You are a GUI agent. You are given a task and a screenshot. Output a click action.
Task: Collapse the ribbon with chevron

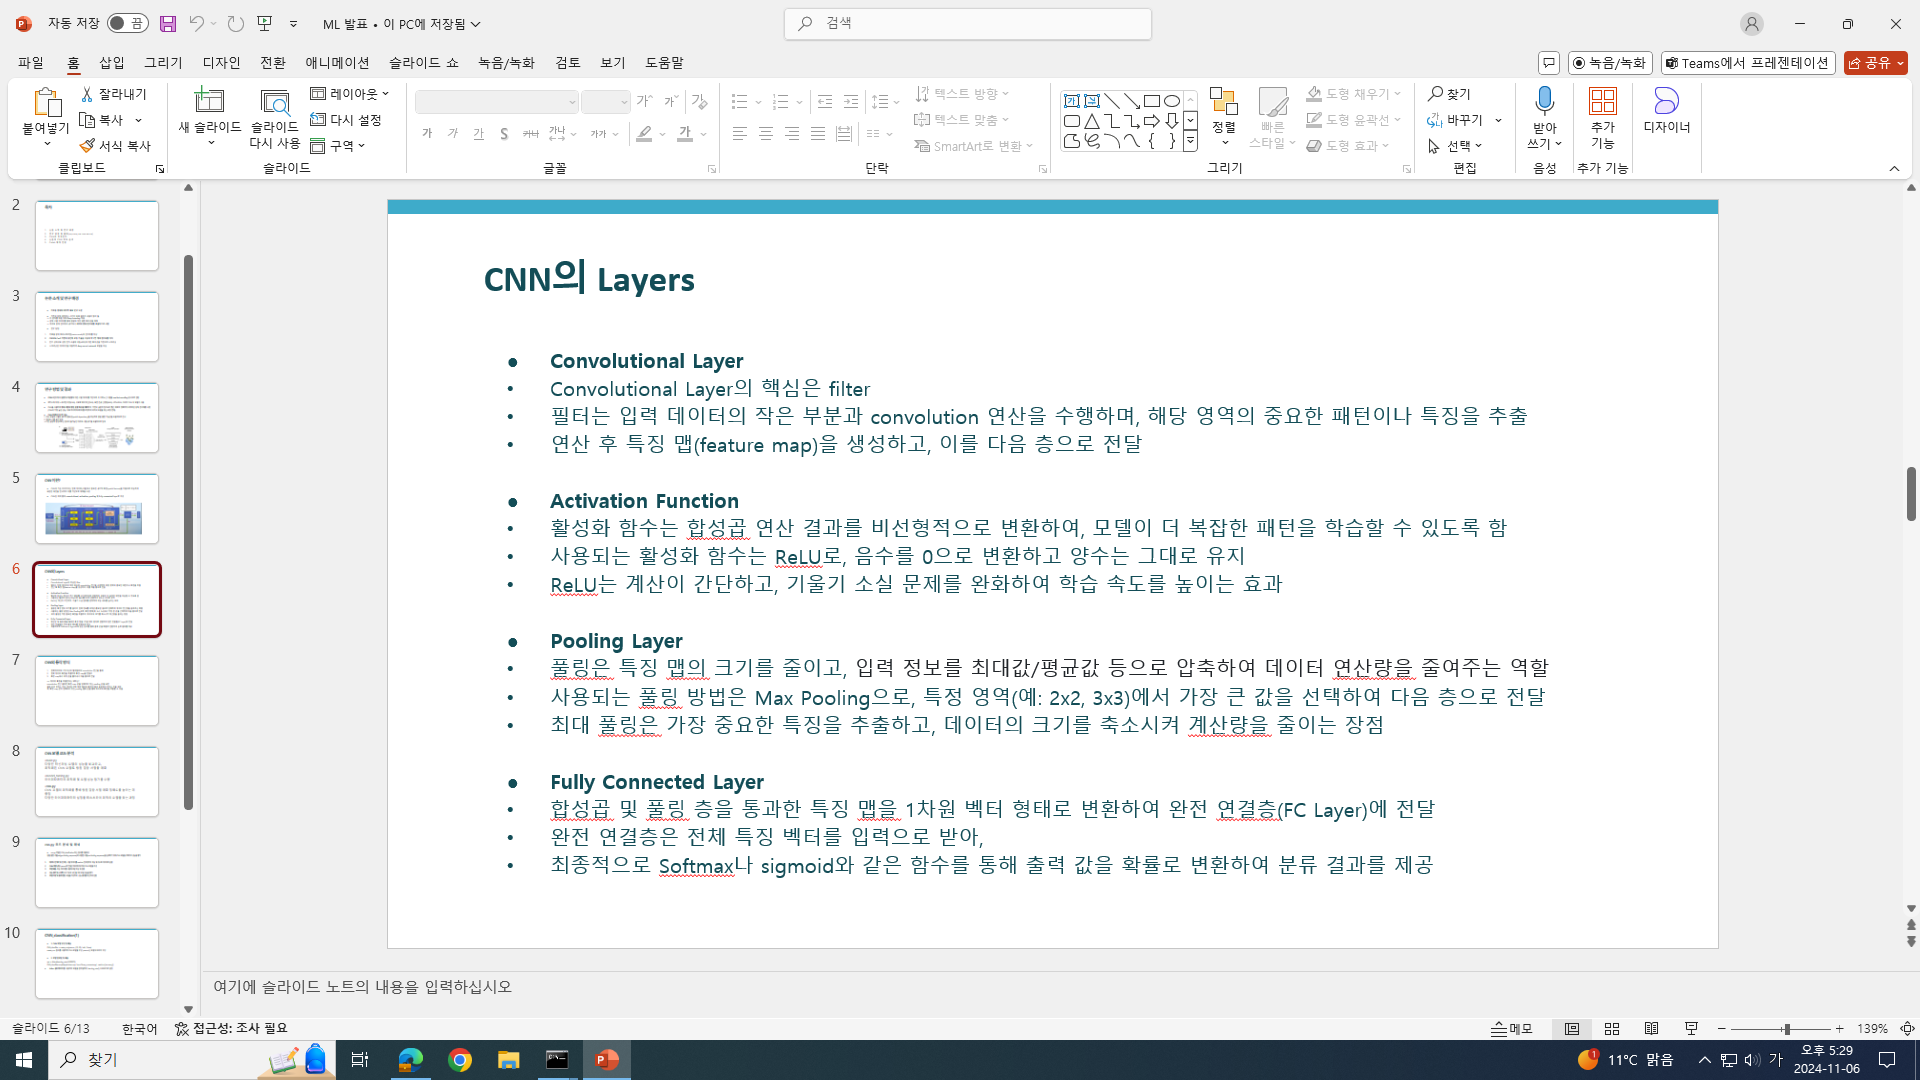(x=1894, y=169)
